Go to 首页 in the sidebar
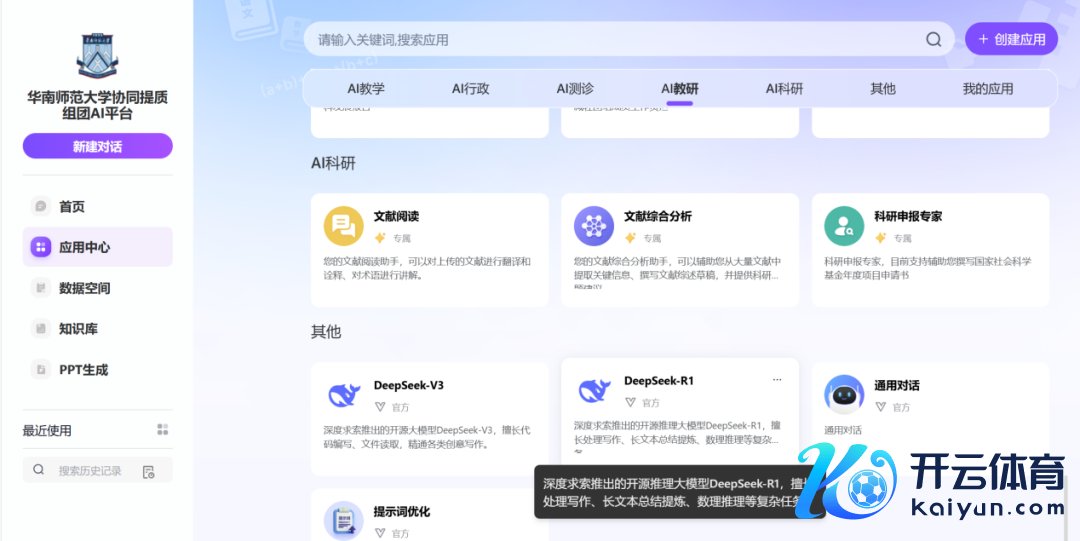 click(72, 207)
